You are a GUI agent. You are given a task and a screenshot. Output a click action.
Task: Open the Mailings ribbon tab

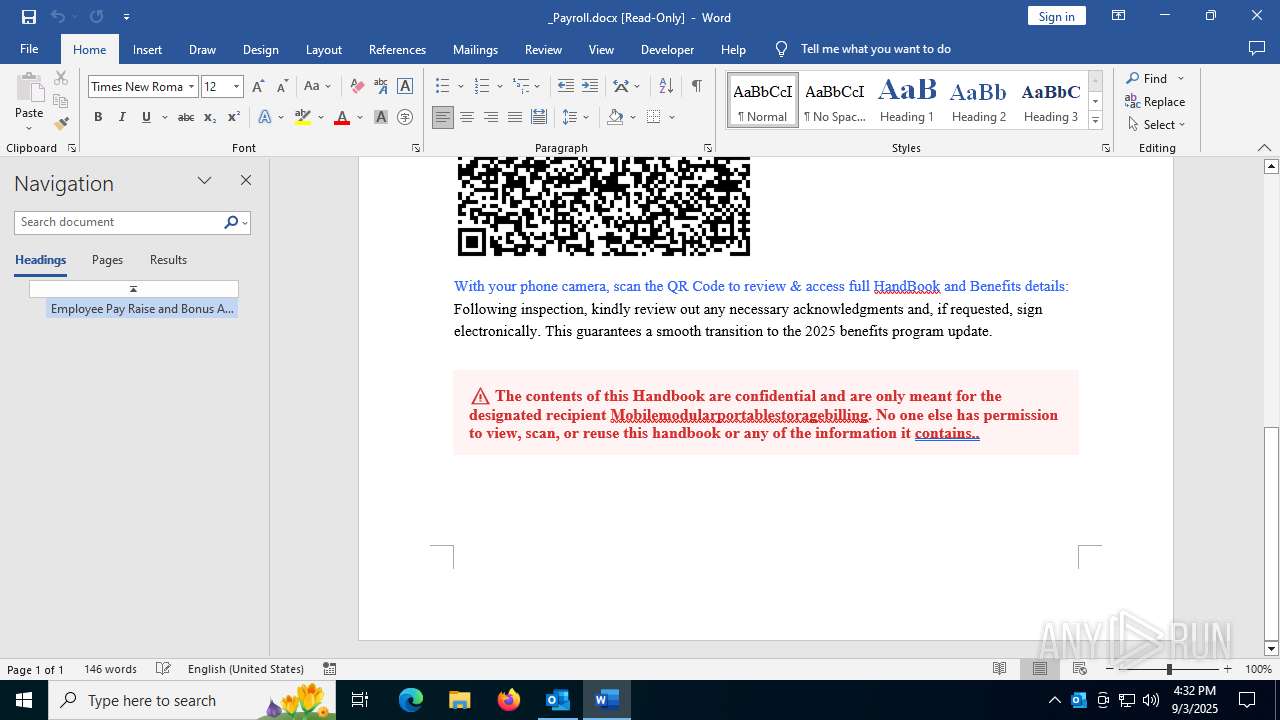point(475,49)
